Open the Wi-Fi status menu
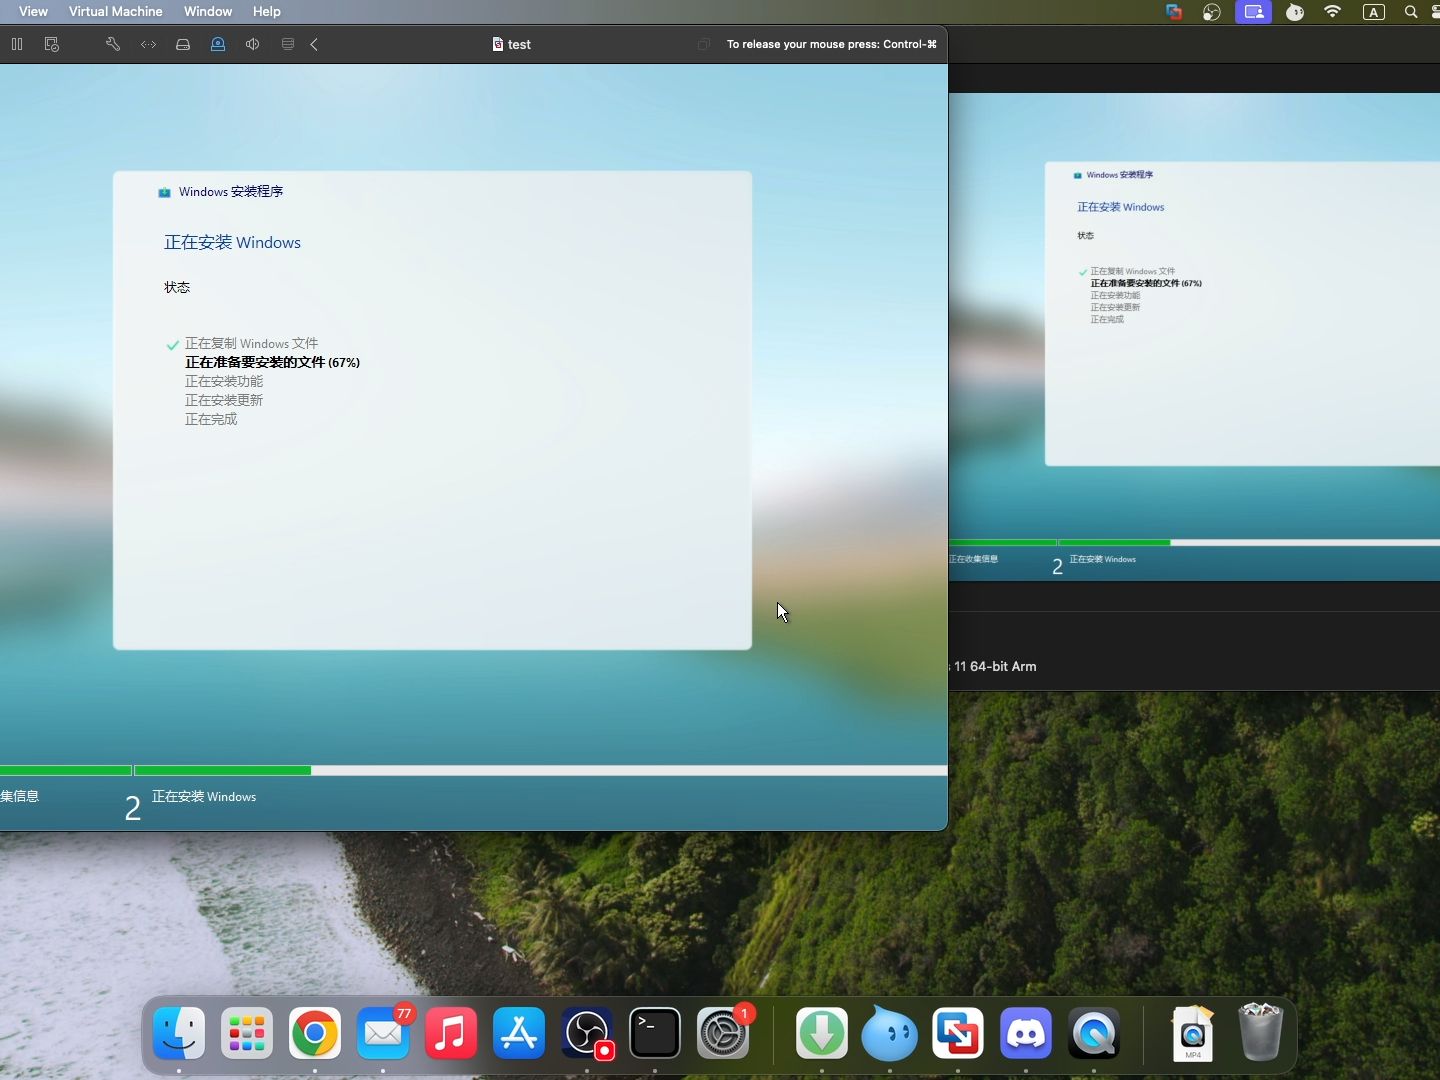The height and width of the screenshot is (1080, 1440). 1333,12
